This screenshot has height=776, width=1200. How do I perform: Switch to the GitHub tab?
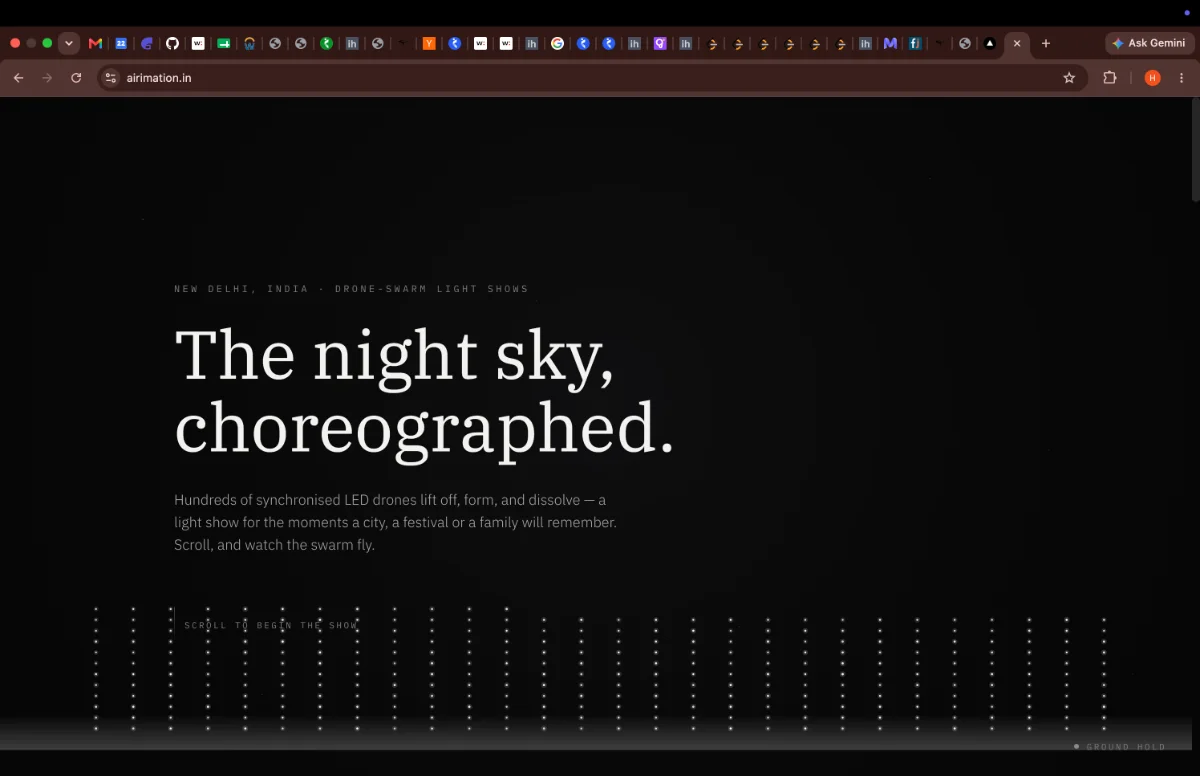(172, 44)
